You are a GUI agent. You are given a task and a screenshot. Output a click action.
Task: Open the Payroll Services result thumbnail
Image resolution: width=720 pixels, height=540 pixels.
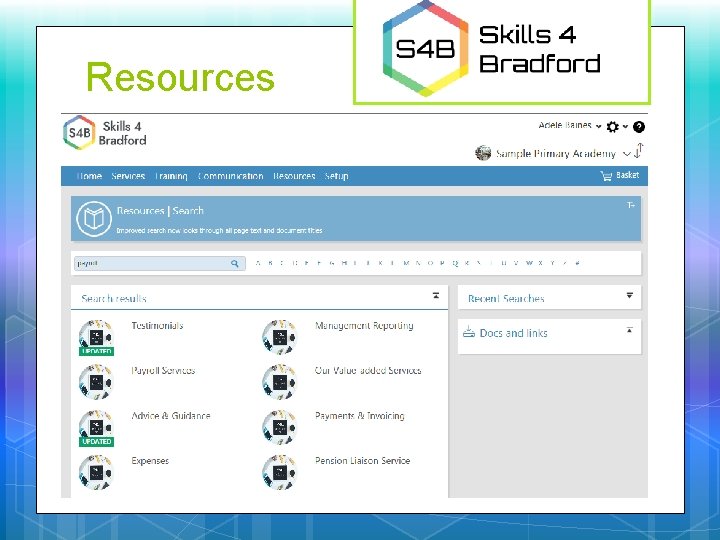(96, 382)
